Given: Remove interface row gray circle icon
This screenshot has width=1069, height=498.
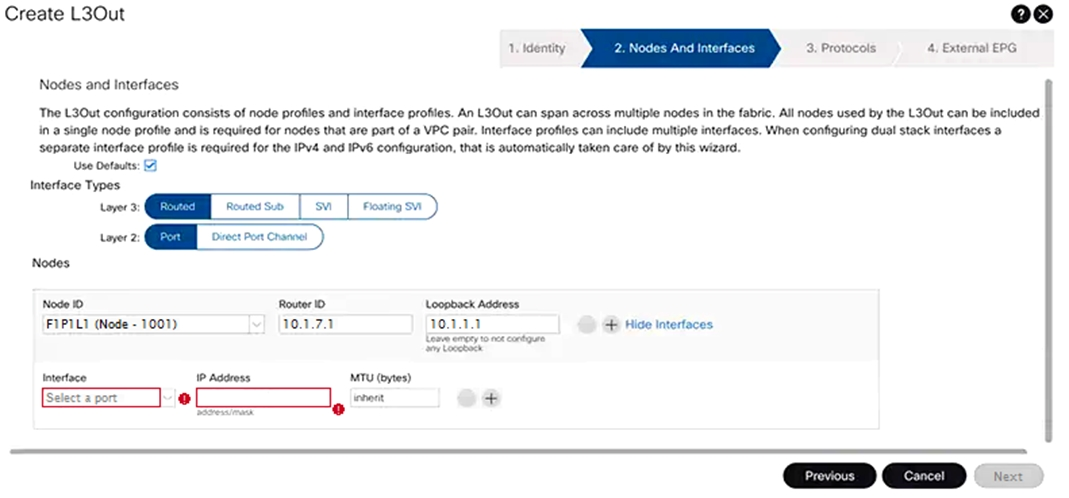Looking at the screenshot, I should (466, 398).
